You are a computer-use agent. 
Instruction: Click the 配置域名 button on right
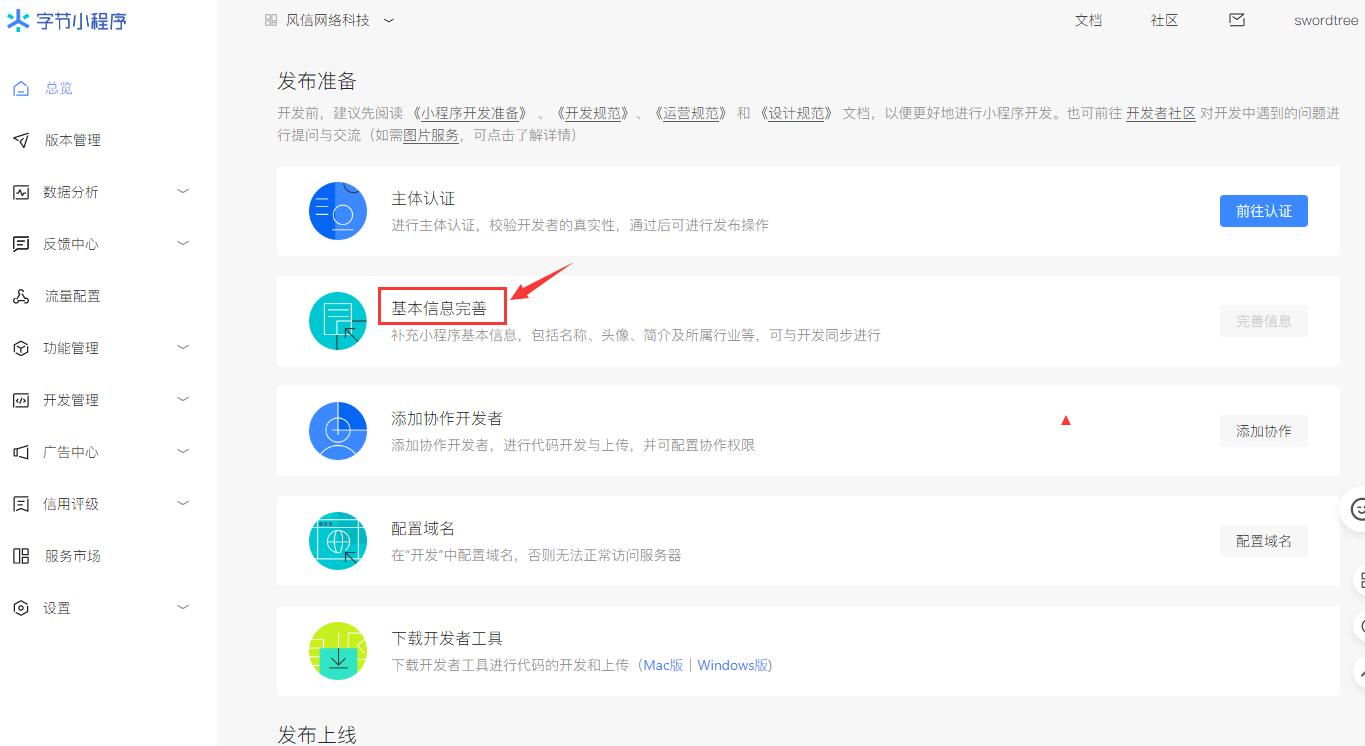tap(1263, 541)
